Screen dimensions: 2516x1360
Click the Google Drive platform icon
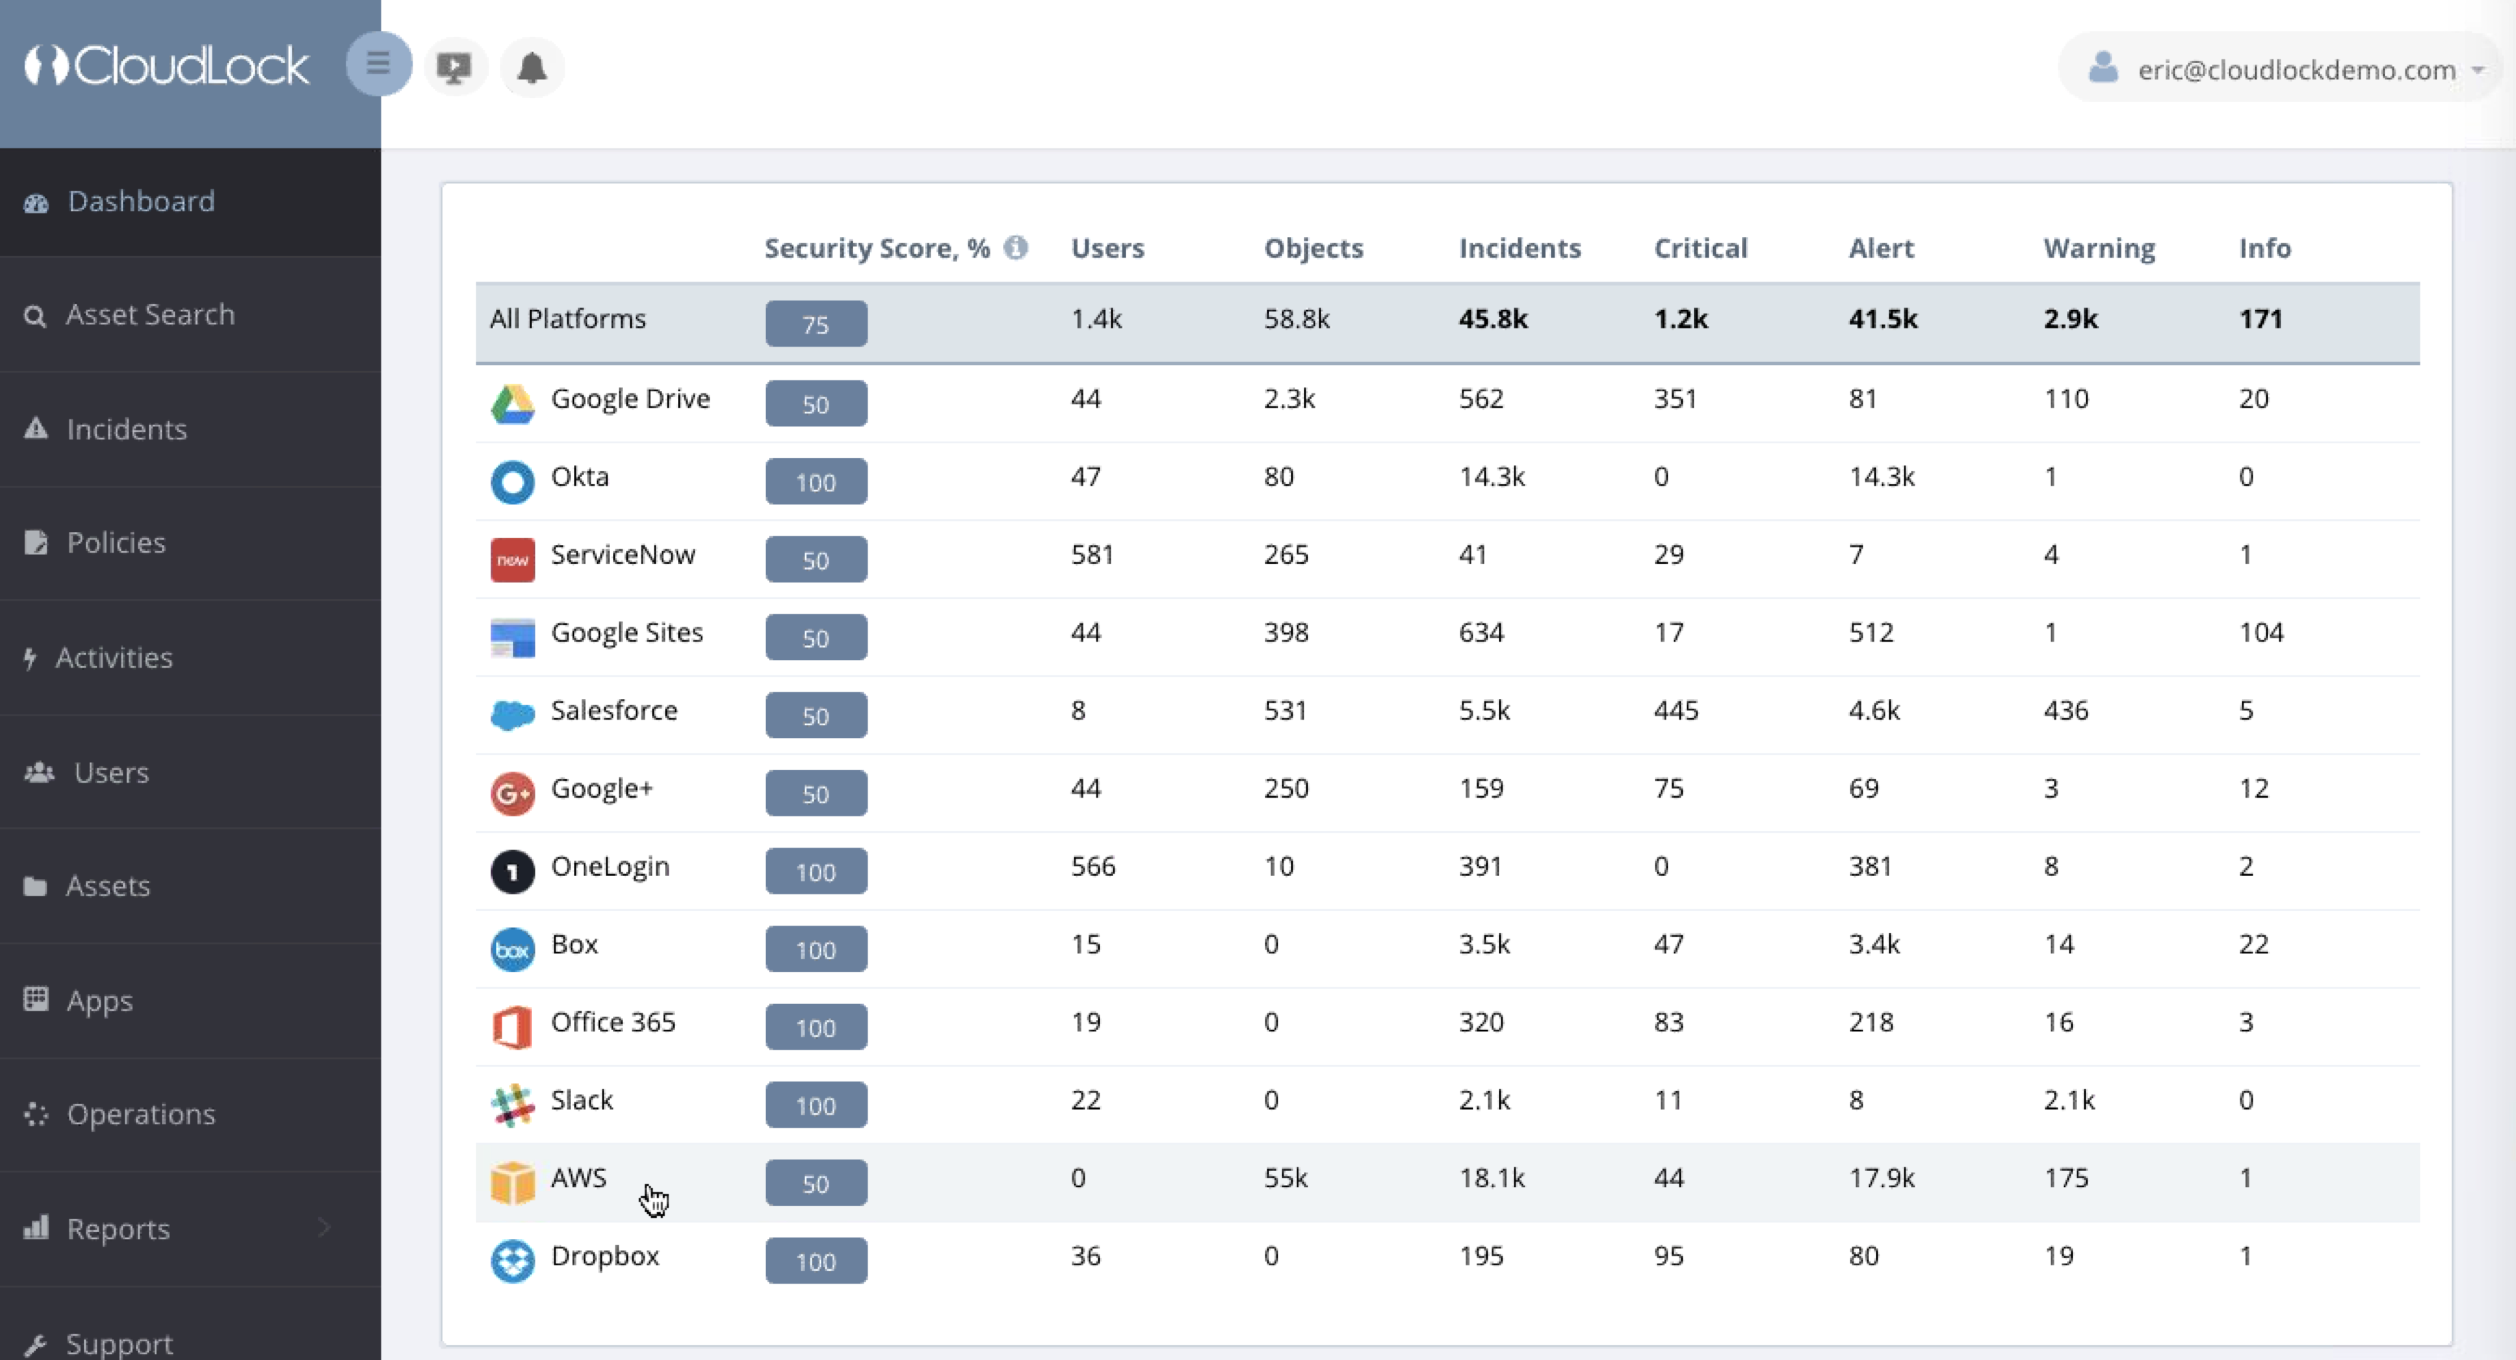512,403
